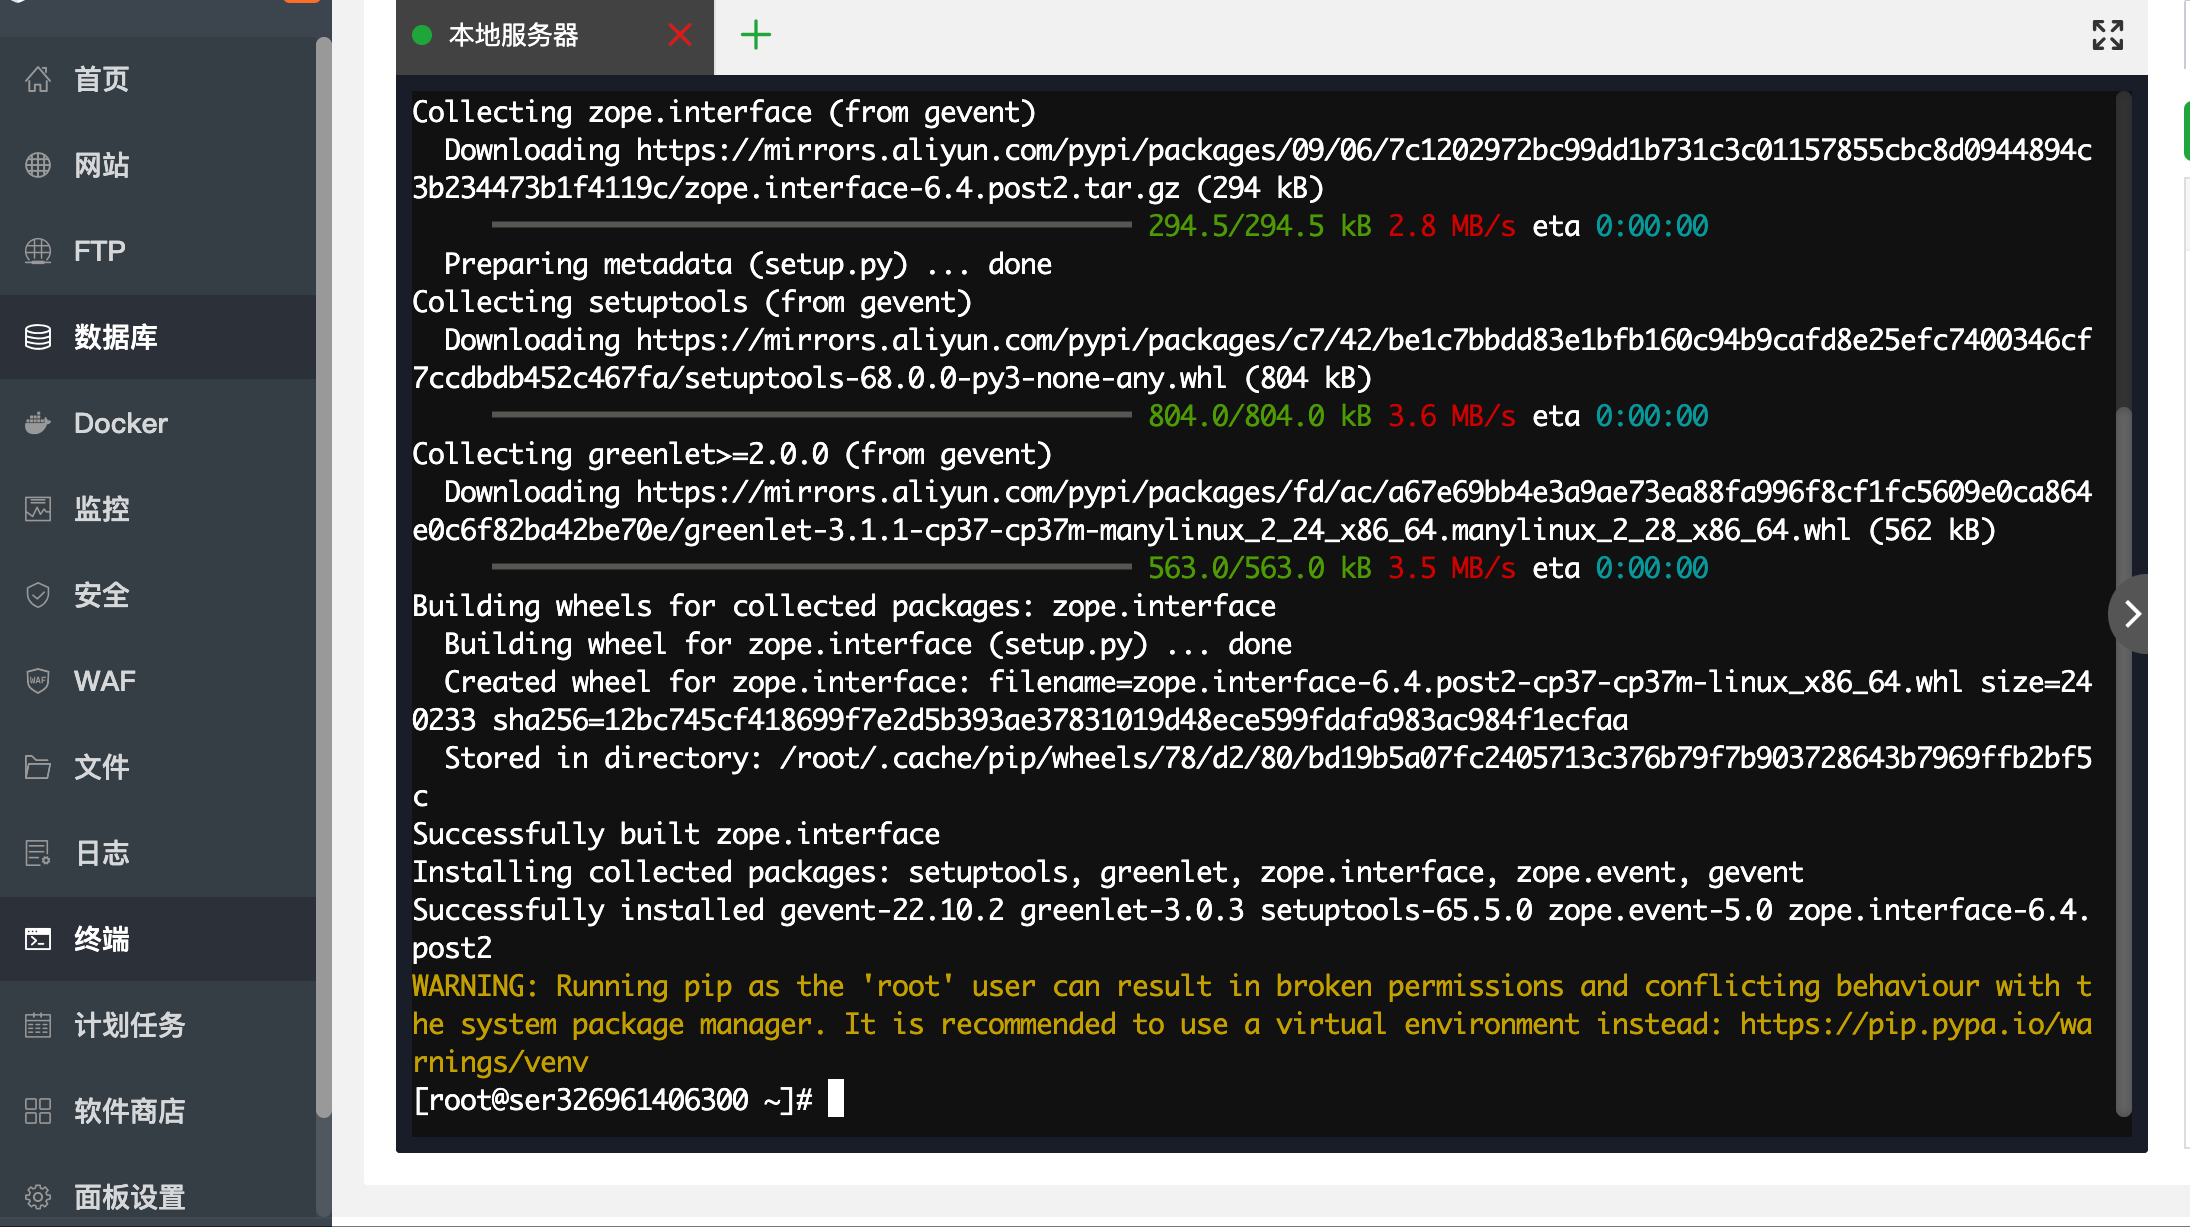
Task: Click the zope.interface download URL line
Action: (1268, 150)
